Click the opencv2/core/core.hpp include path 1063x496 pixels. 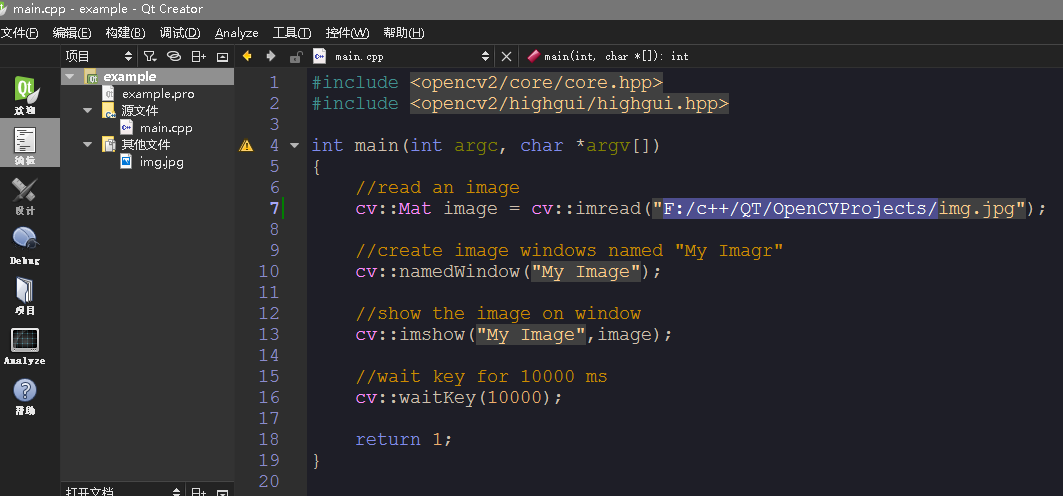(536, 83)
